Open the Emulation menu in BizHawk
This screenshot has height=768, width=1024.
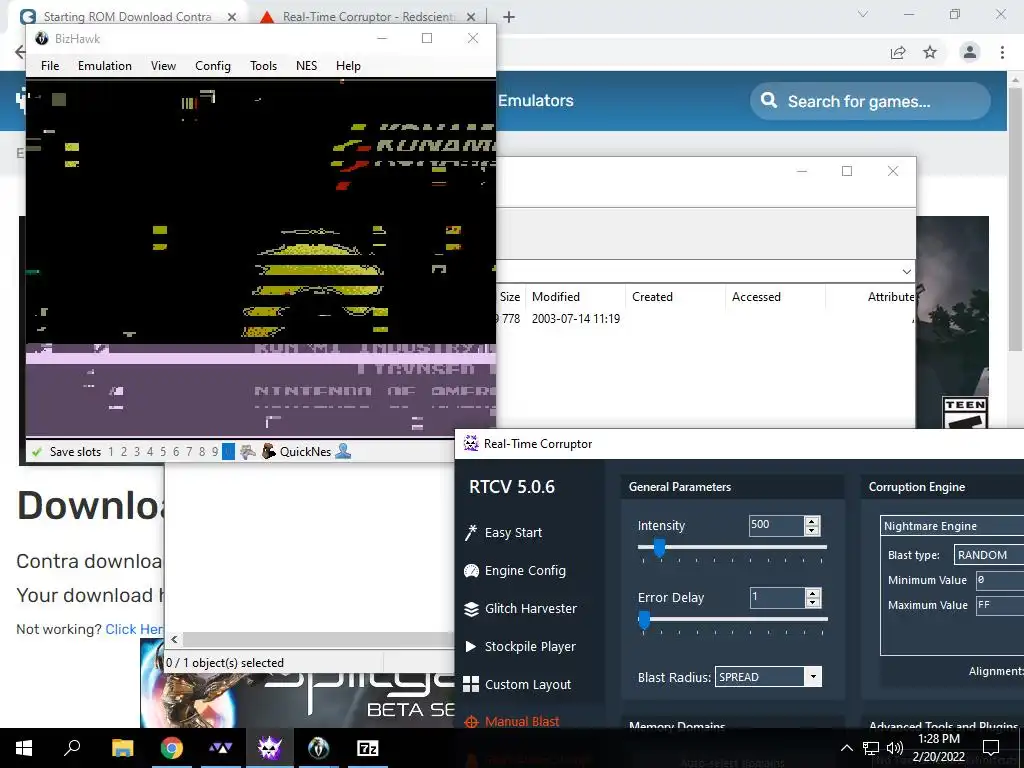tap(104, 65)
